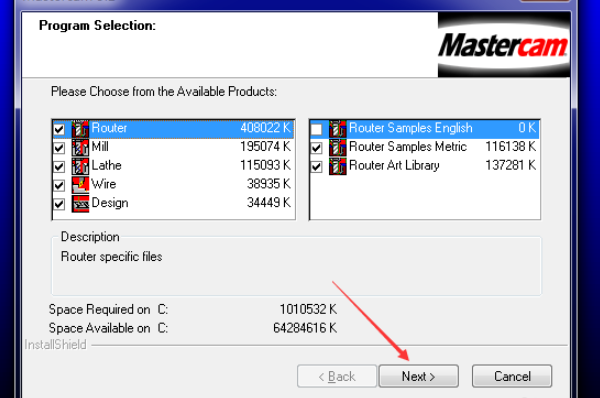This screenshot has height=398, width=600.
Task: Select the Router Art Library label
Action: pyautogui.click(x=394, y=165)
